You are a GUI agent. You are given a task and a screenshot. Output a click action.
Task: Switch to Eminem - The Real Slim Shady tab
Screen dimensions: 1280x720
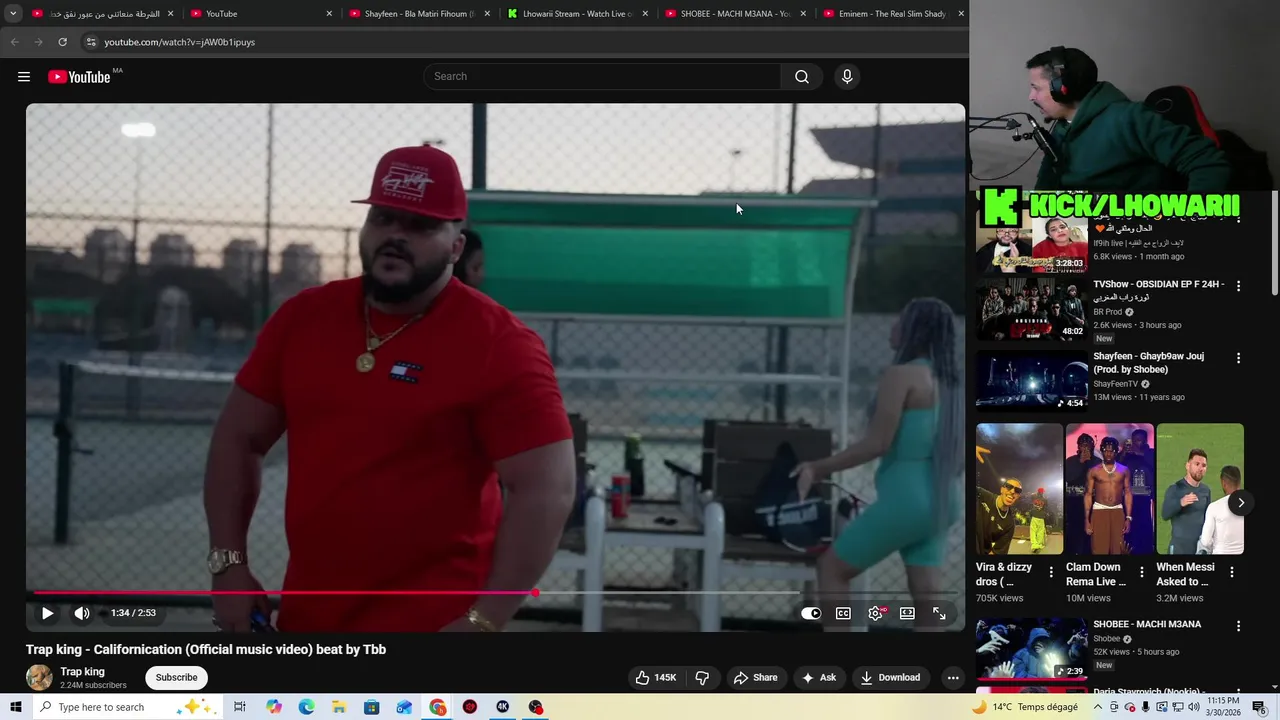pyautogui.click(x=893, y=14)
